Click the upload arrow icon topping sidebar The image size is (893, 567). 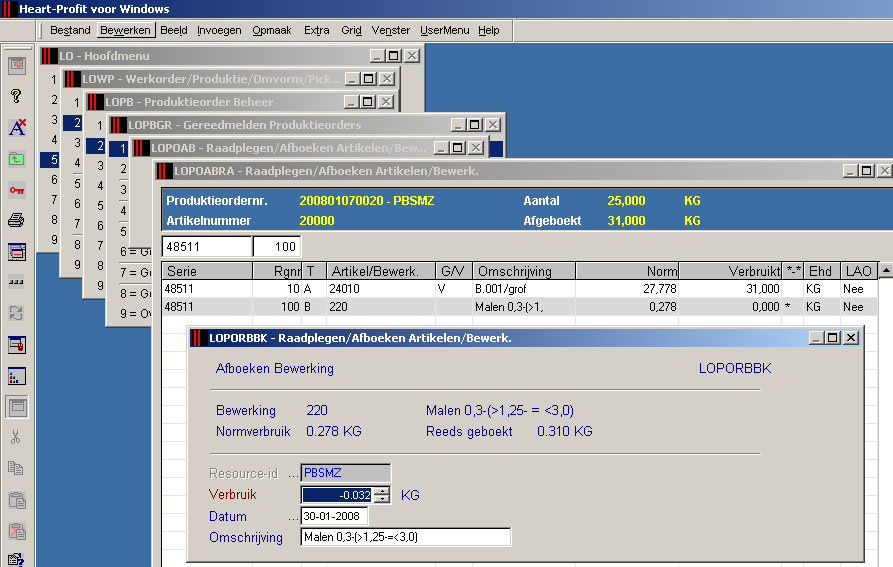click(x=17, y=65)
